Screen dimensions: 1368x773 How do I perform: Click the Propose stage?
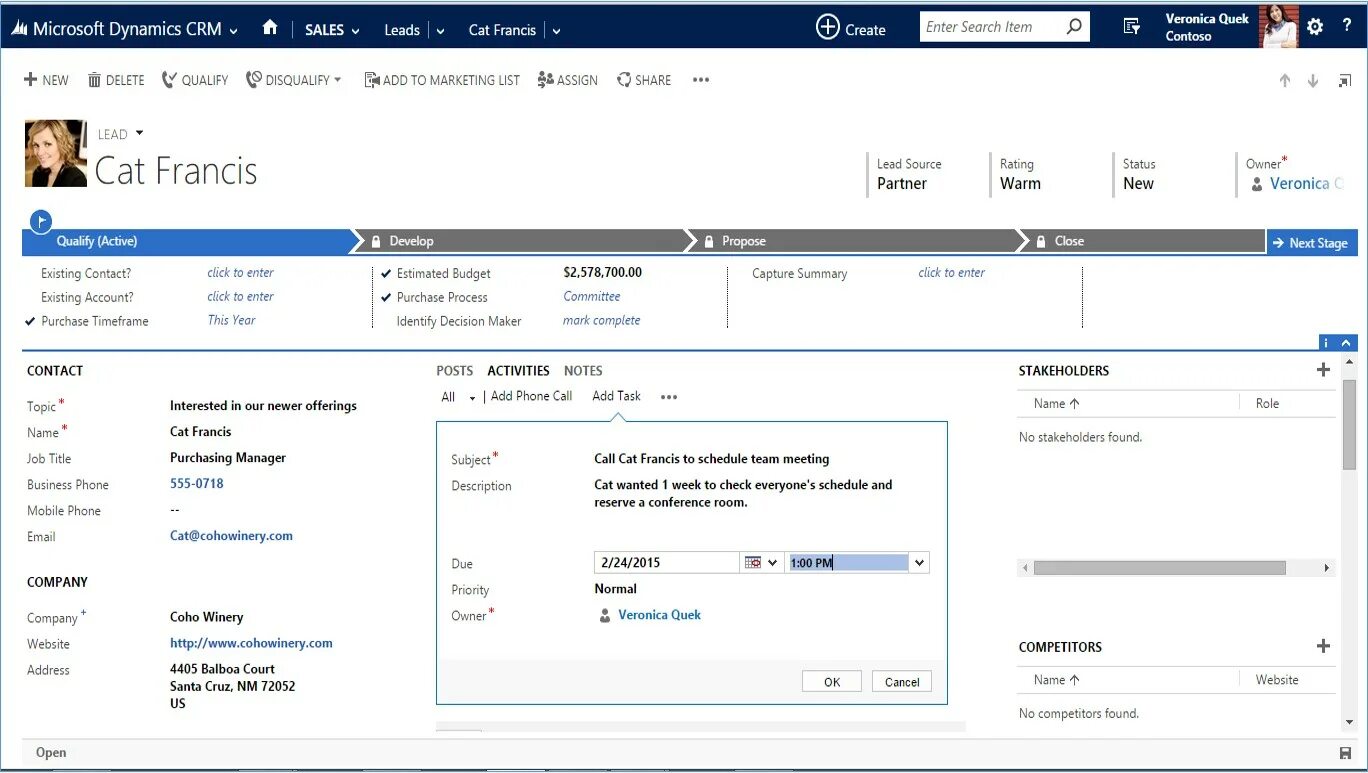[x=743, y=241]
